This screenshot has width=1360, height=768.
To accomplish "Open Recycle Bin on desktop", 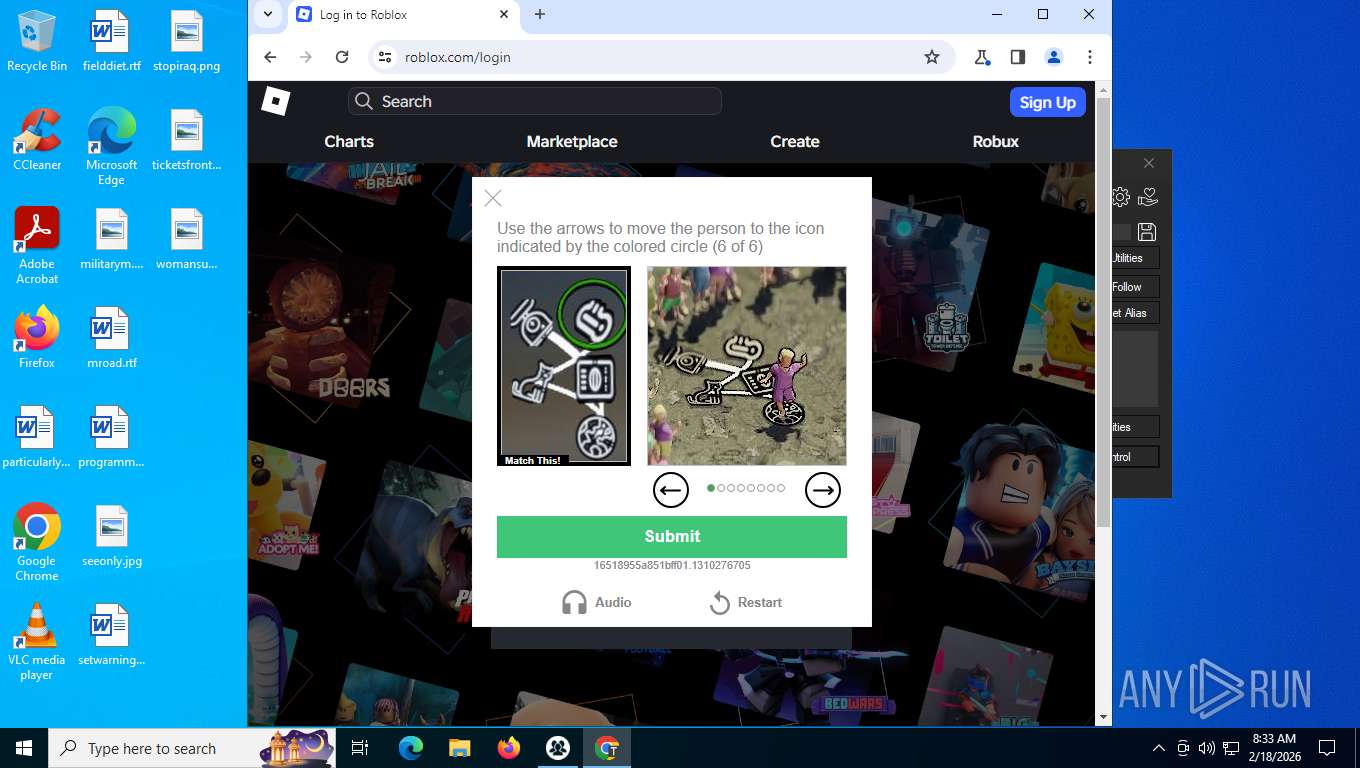I will [x=37, y=41].
